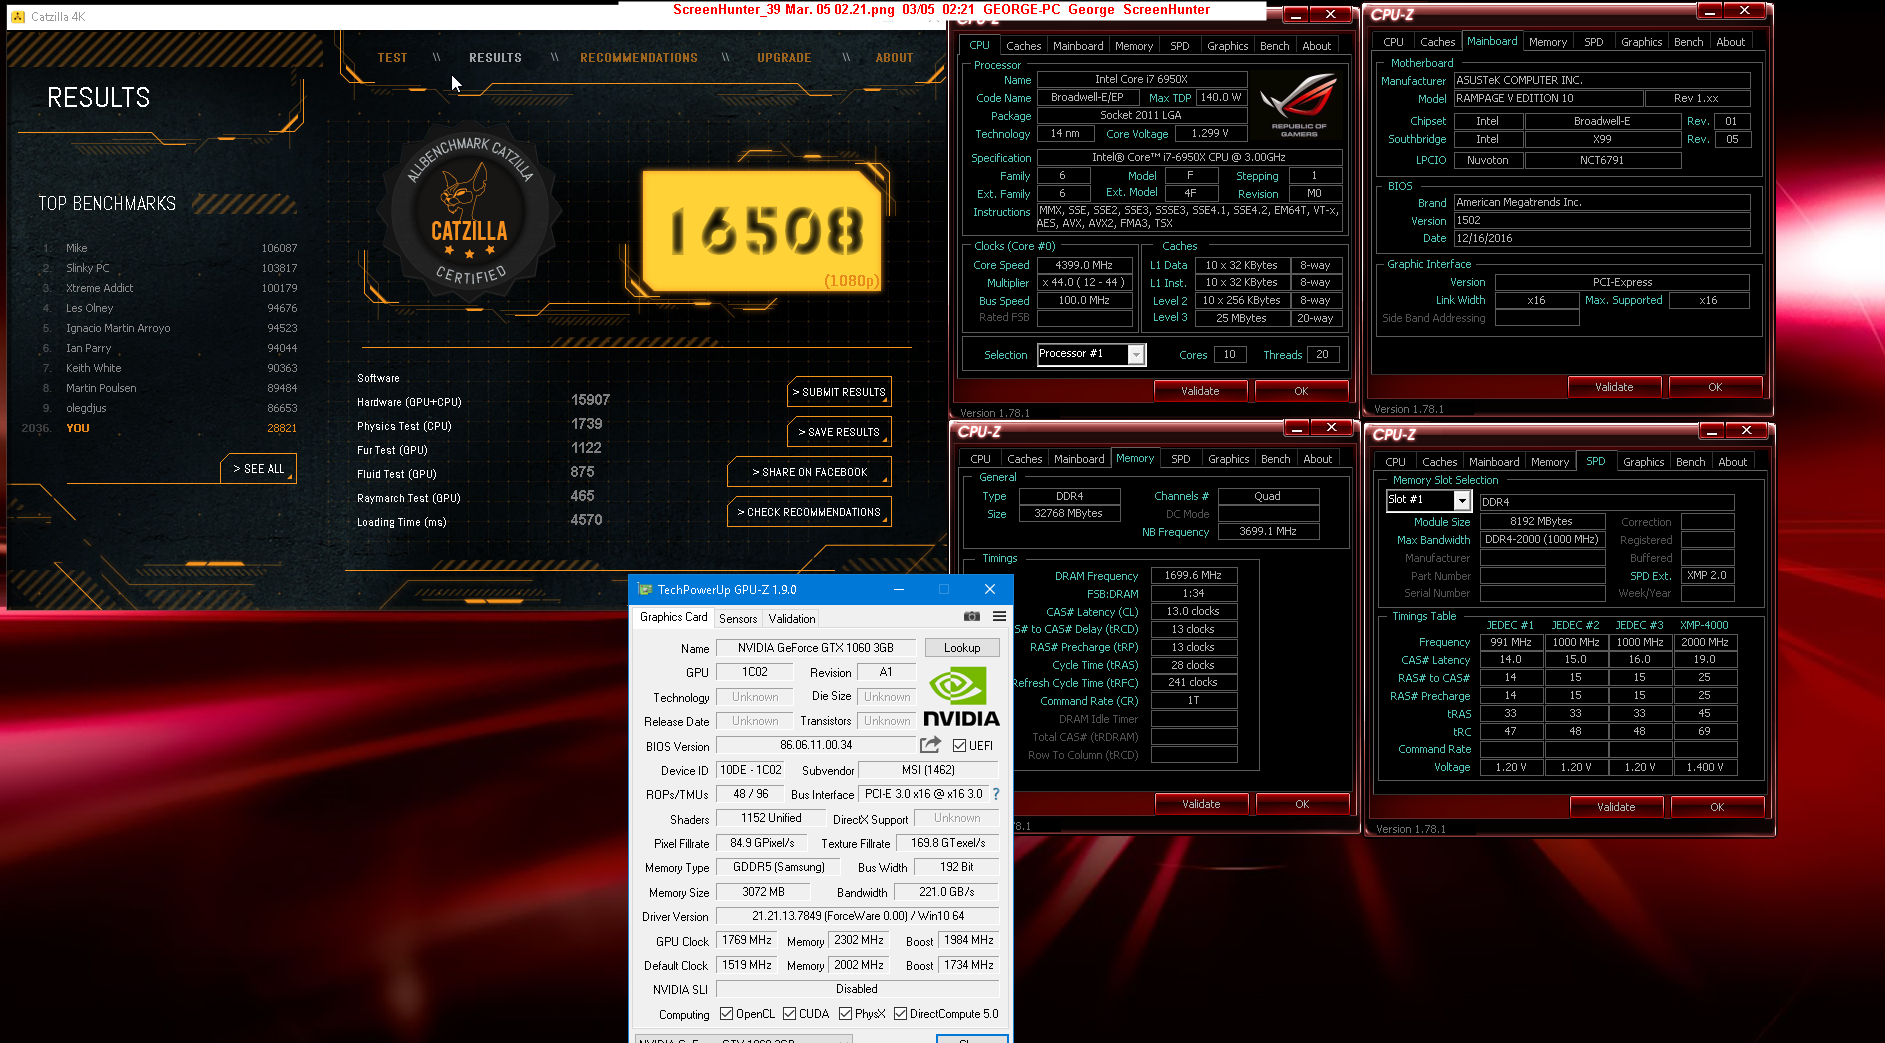Screen dimensions: 1885x1043
Task: Click the Catzilla Certified badge
Action: click(x=469, y=213)
